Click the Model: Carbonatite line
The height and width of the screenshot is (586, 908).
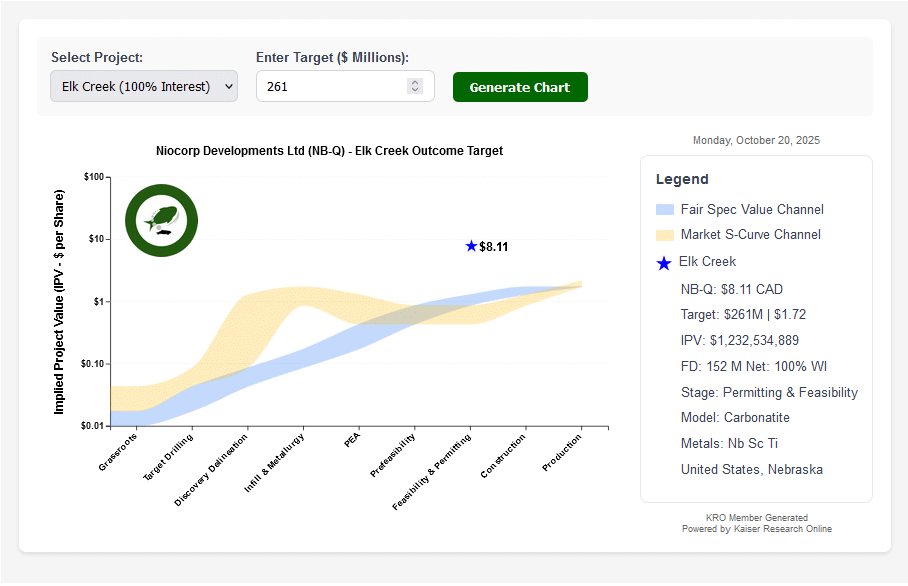[735, 417]
